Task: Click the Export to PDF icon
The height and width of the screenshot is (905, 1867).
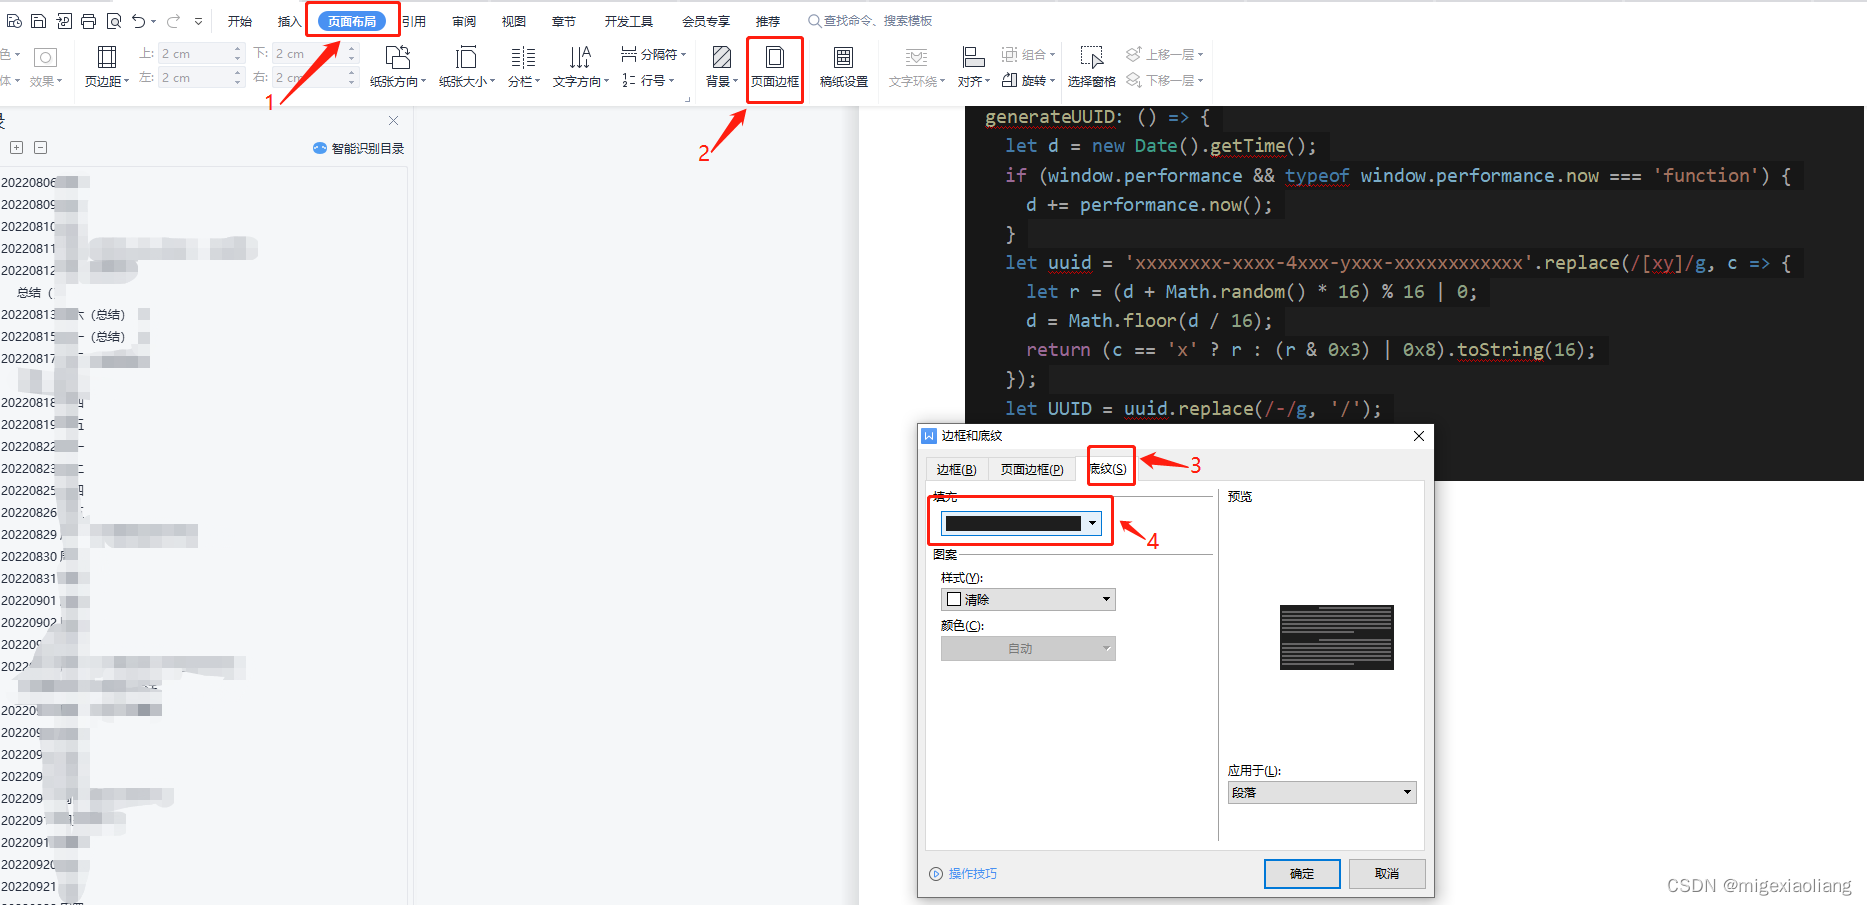Action: coord(63,21)
